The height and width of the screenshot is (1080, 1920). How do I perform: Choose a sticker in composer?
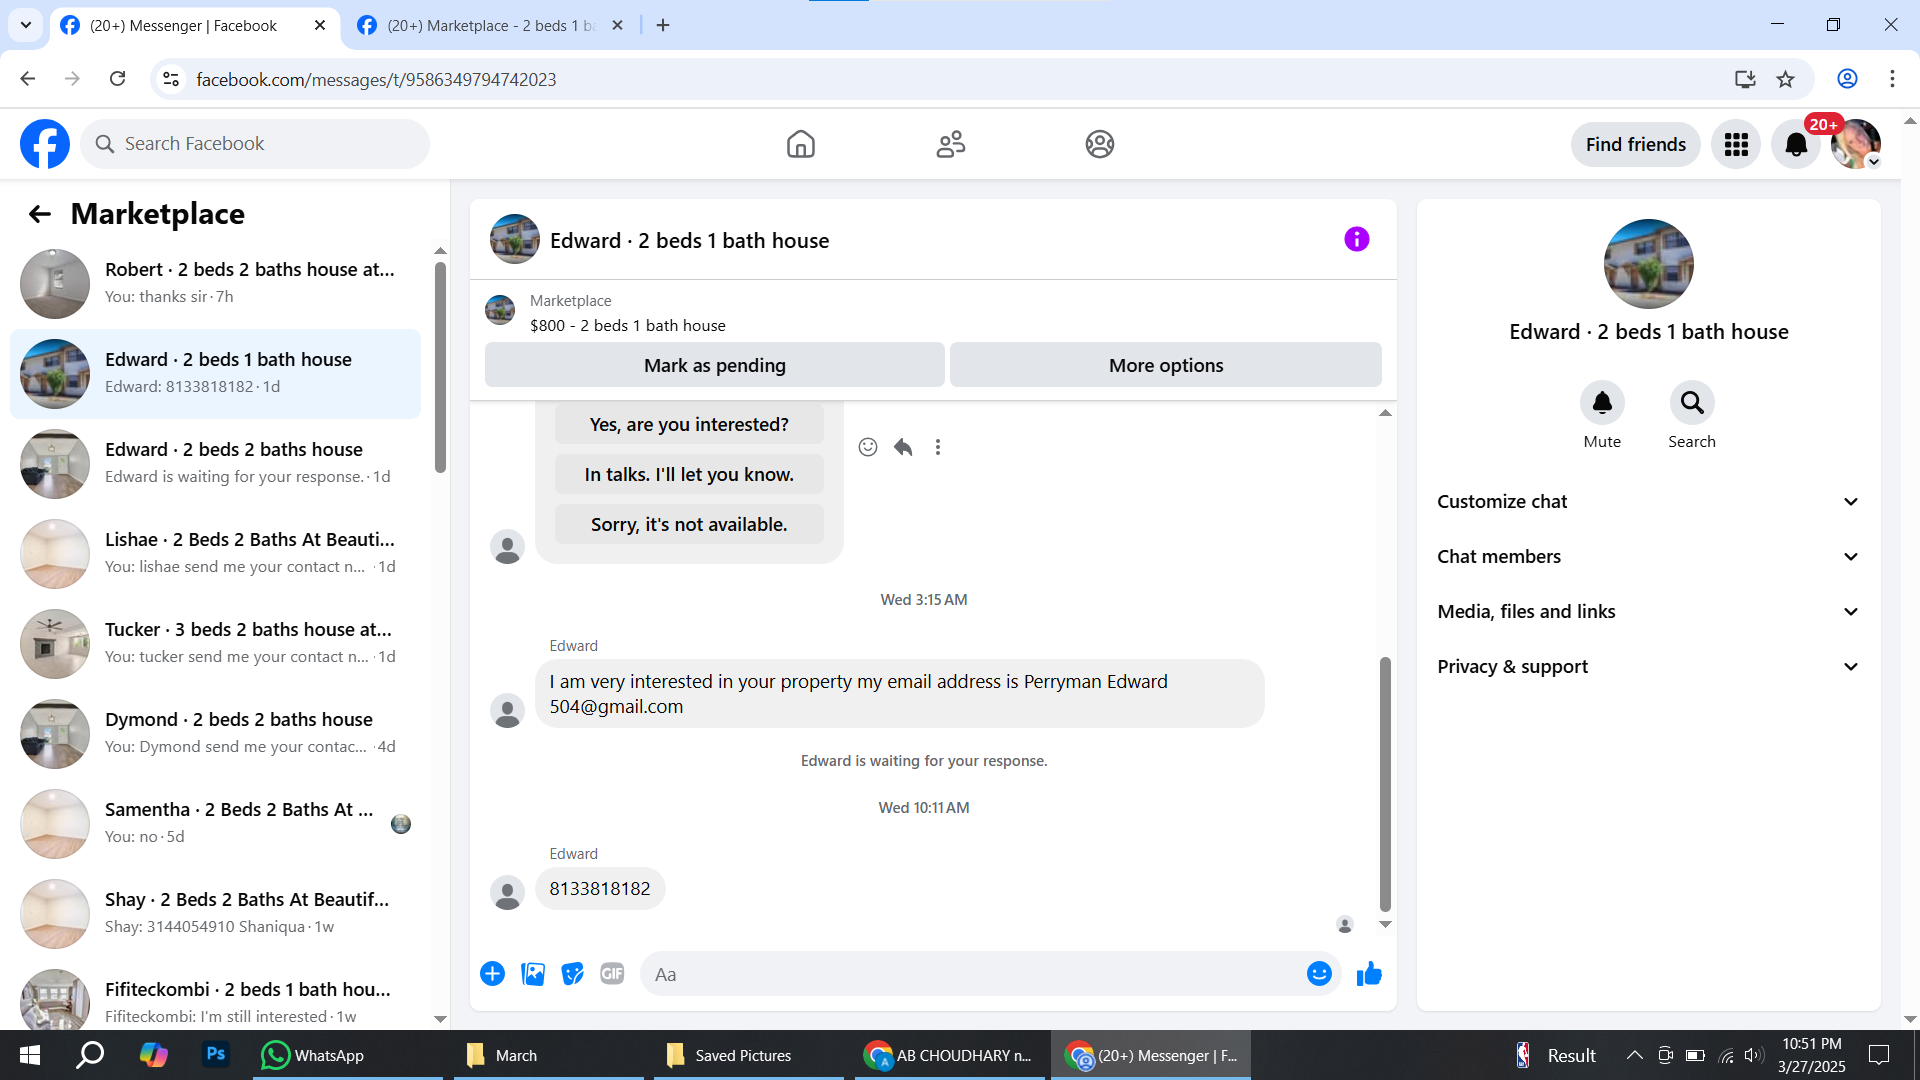(x=573, y=974)
